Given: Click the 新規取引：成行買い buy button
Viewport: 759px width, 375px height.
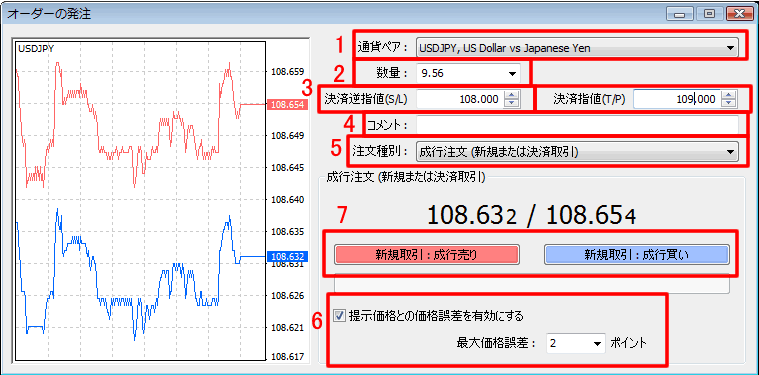Looking at the screenshot, I should click(x=637, y=254).
